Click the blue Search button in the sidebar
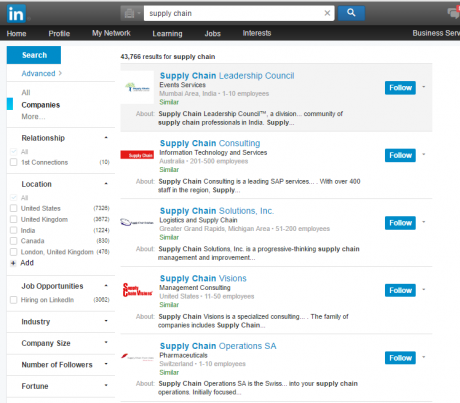460x403 pixels. point(34,55)
